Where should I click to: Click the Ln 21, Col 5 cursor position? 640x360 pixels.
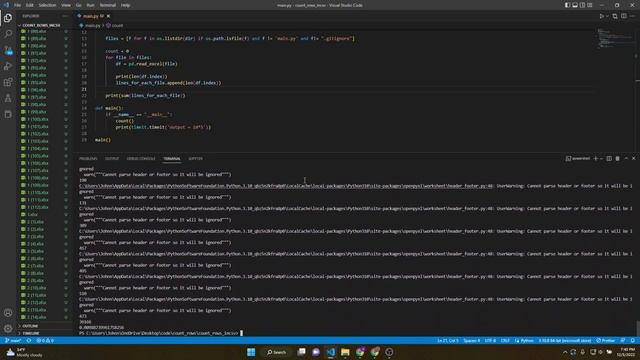pos(448,340)
